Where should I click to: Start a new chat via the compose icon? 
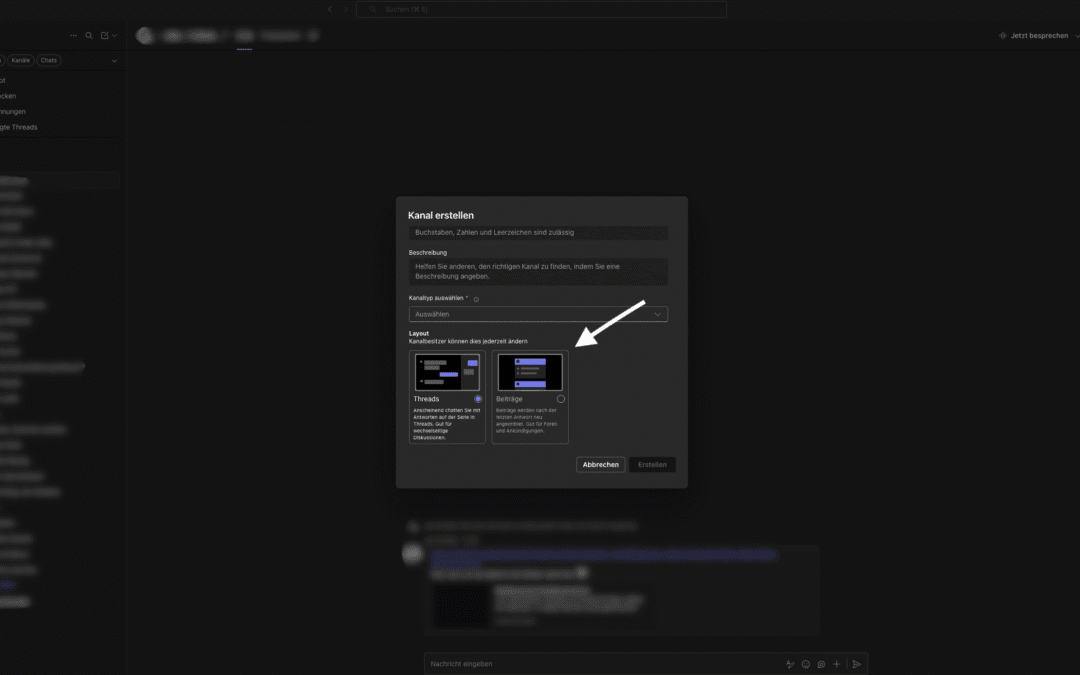pos(104,34)
